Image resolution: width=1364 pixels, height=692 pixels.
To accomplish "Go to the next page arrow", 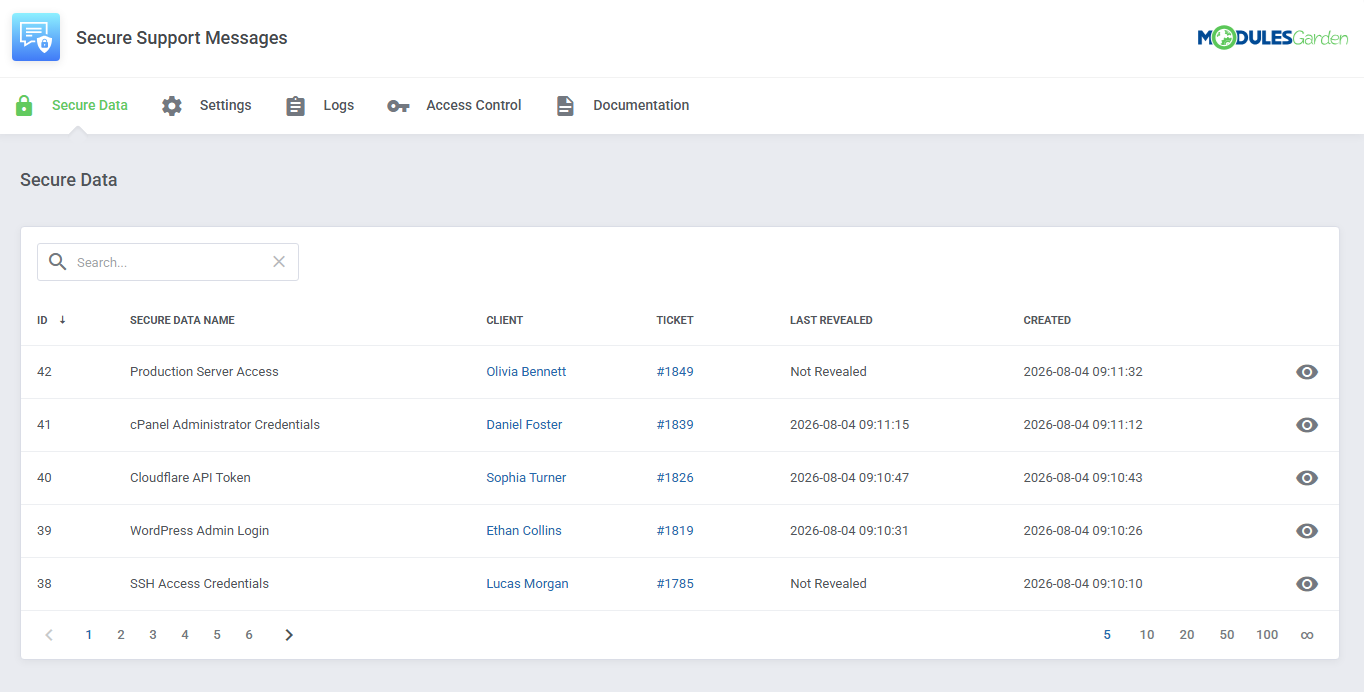I will click(x=289, y=635).
